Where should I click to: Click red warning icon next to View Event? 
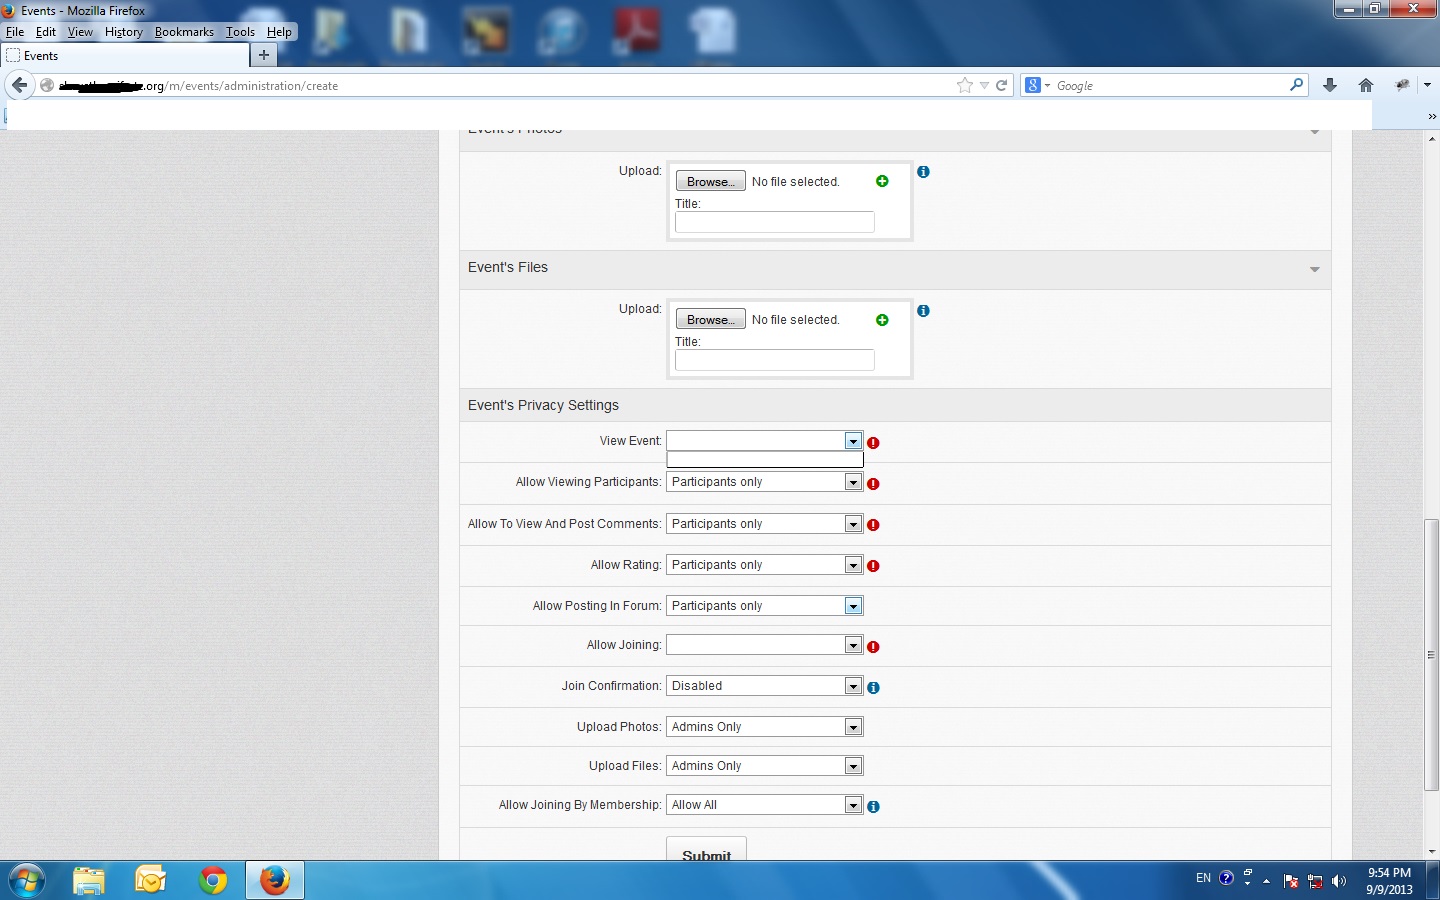(x=873, y=443)
